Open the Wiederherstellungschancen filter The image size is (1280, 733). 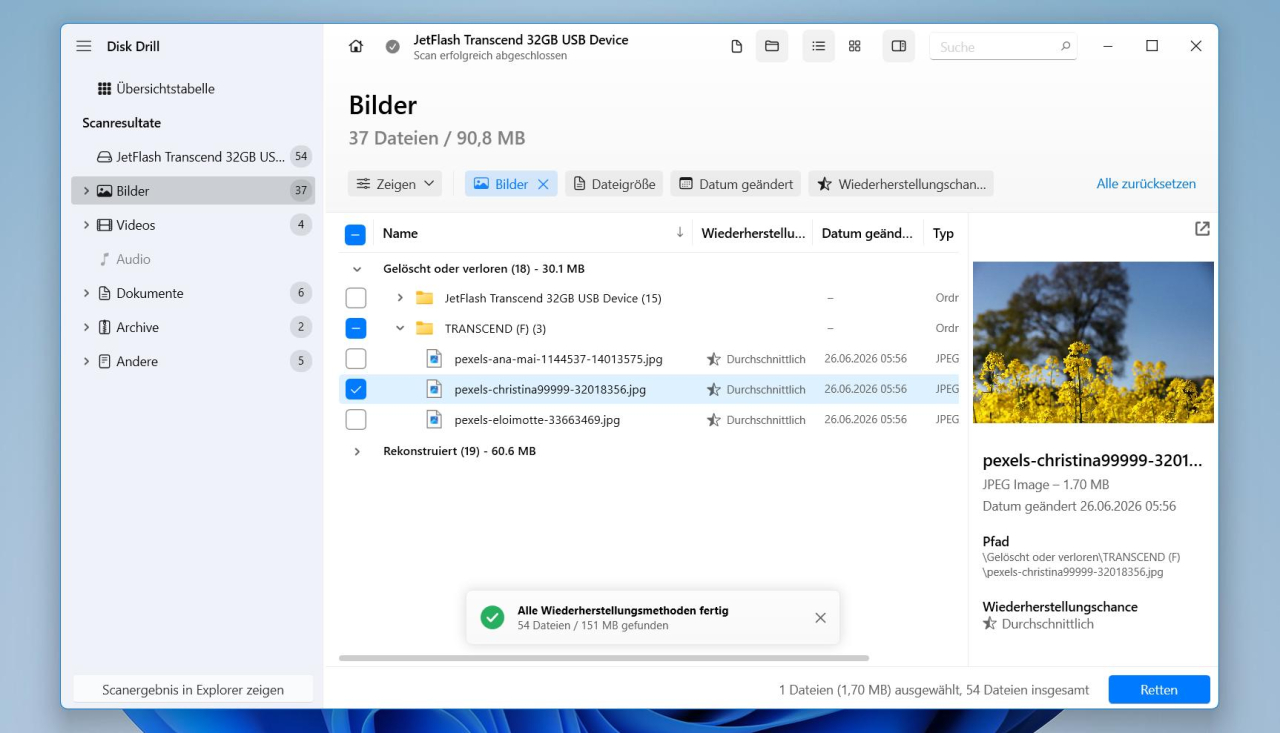point(901,184)
